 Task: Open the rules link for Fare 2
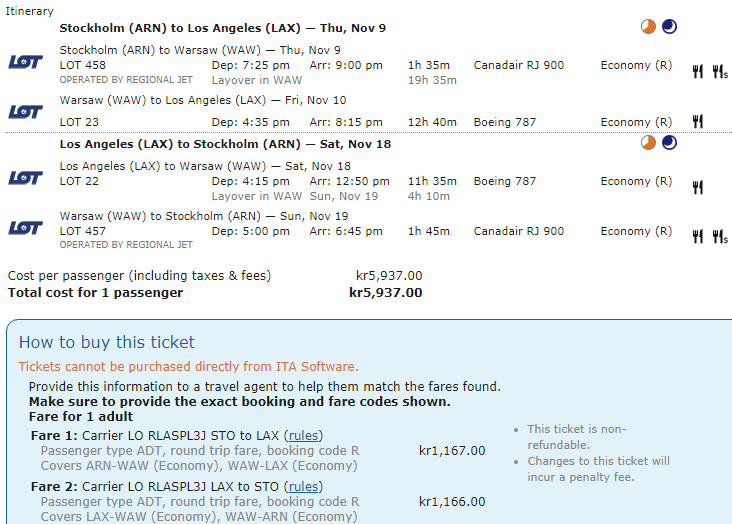(x=302, y=487)
